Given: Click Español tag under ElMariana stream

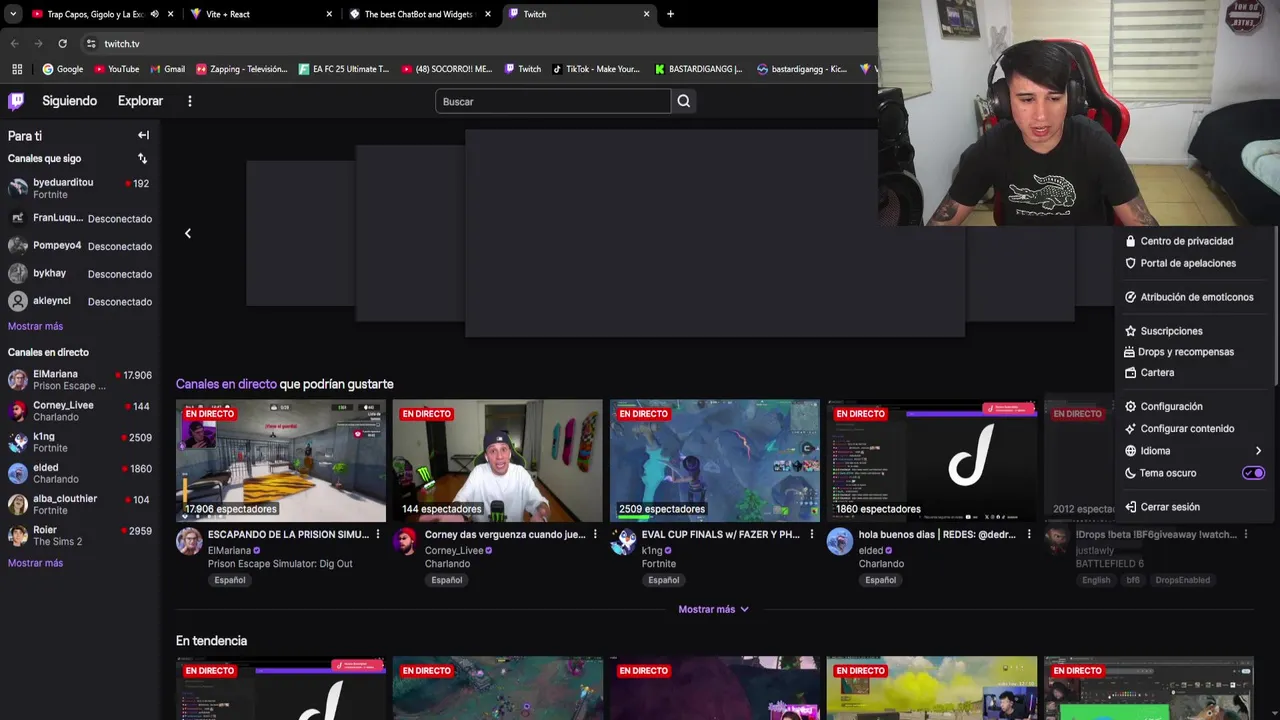Looking at the screenshot, I should (x=229, y=580).
